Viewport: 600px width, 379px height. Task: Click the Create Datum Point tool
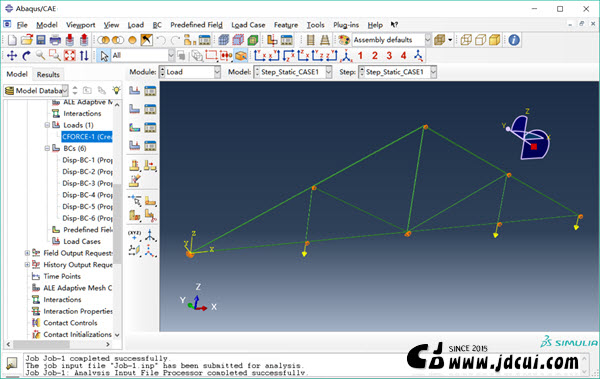[x=134, y=235]
